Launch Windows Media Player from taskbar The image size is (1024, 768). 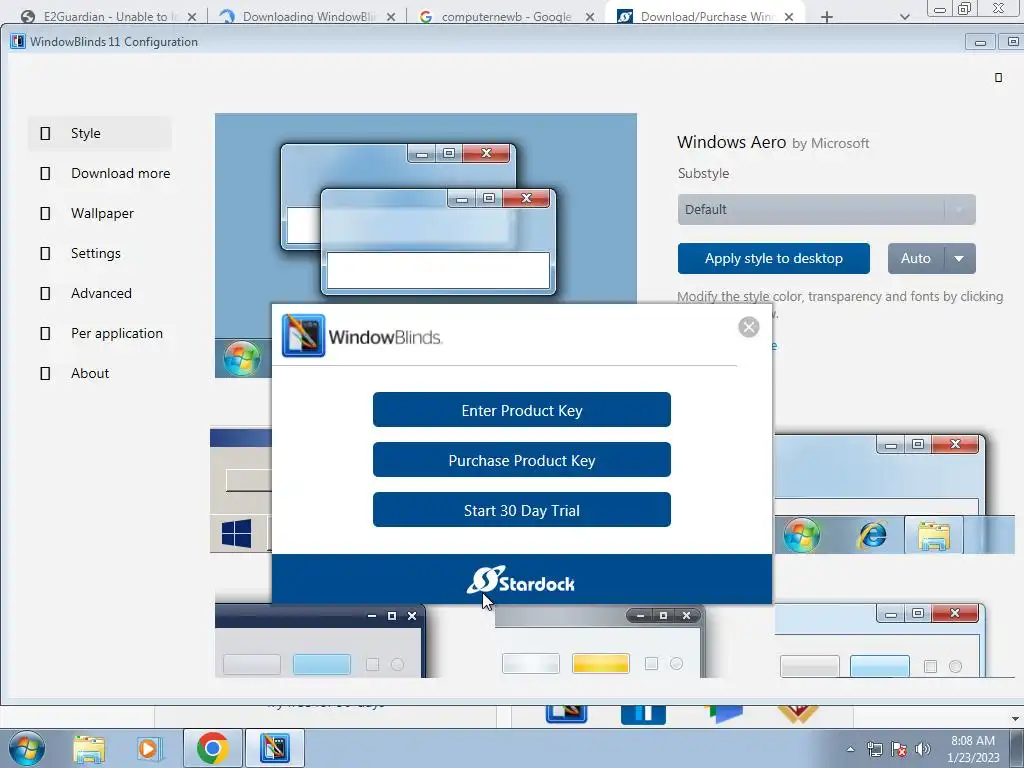pyautogui.click(x=150, y=749)
